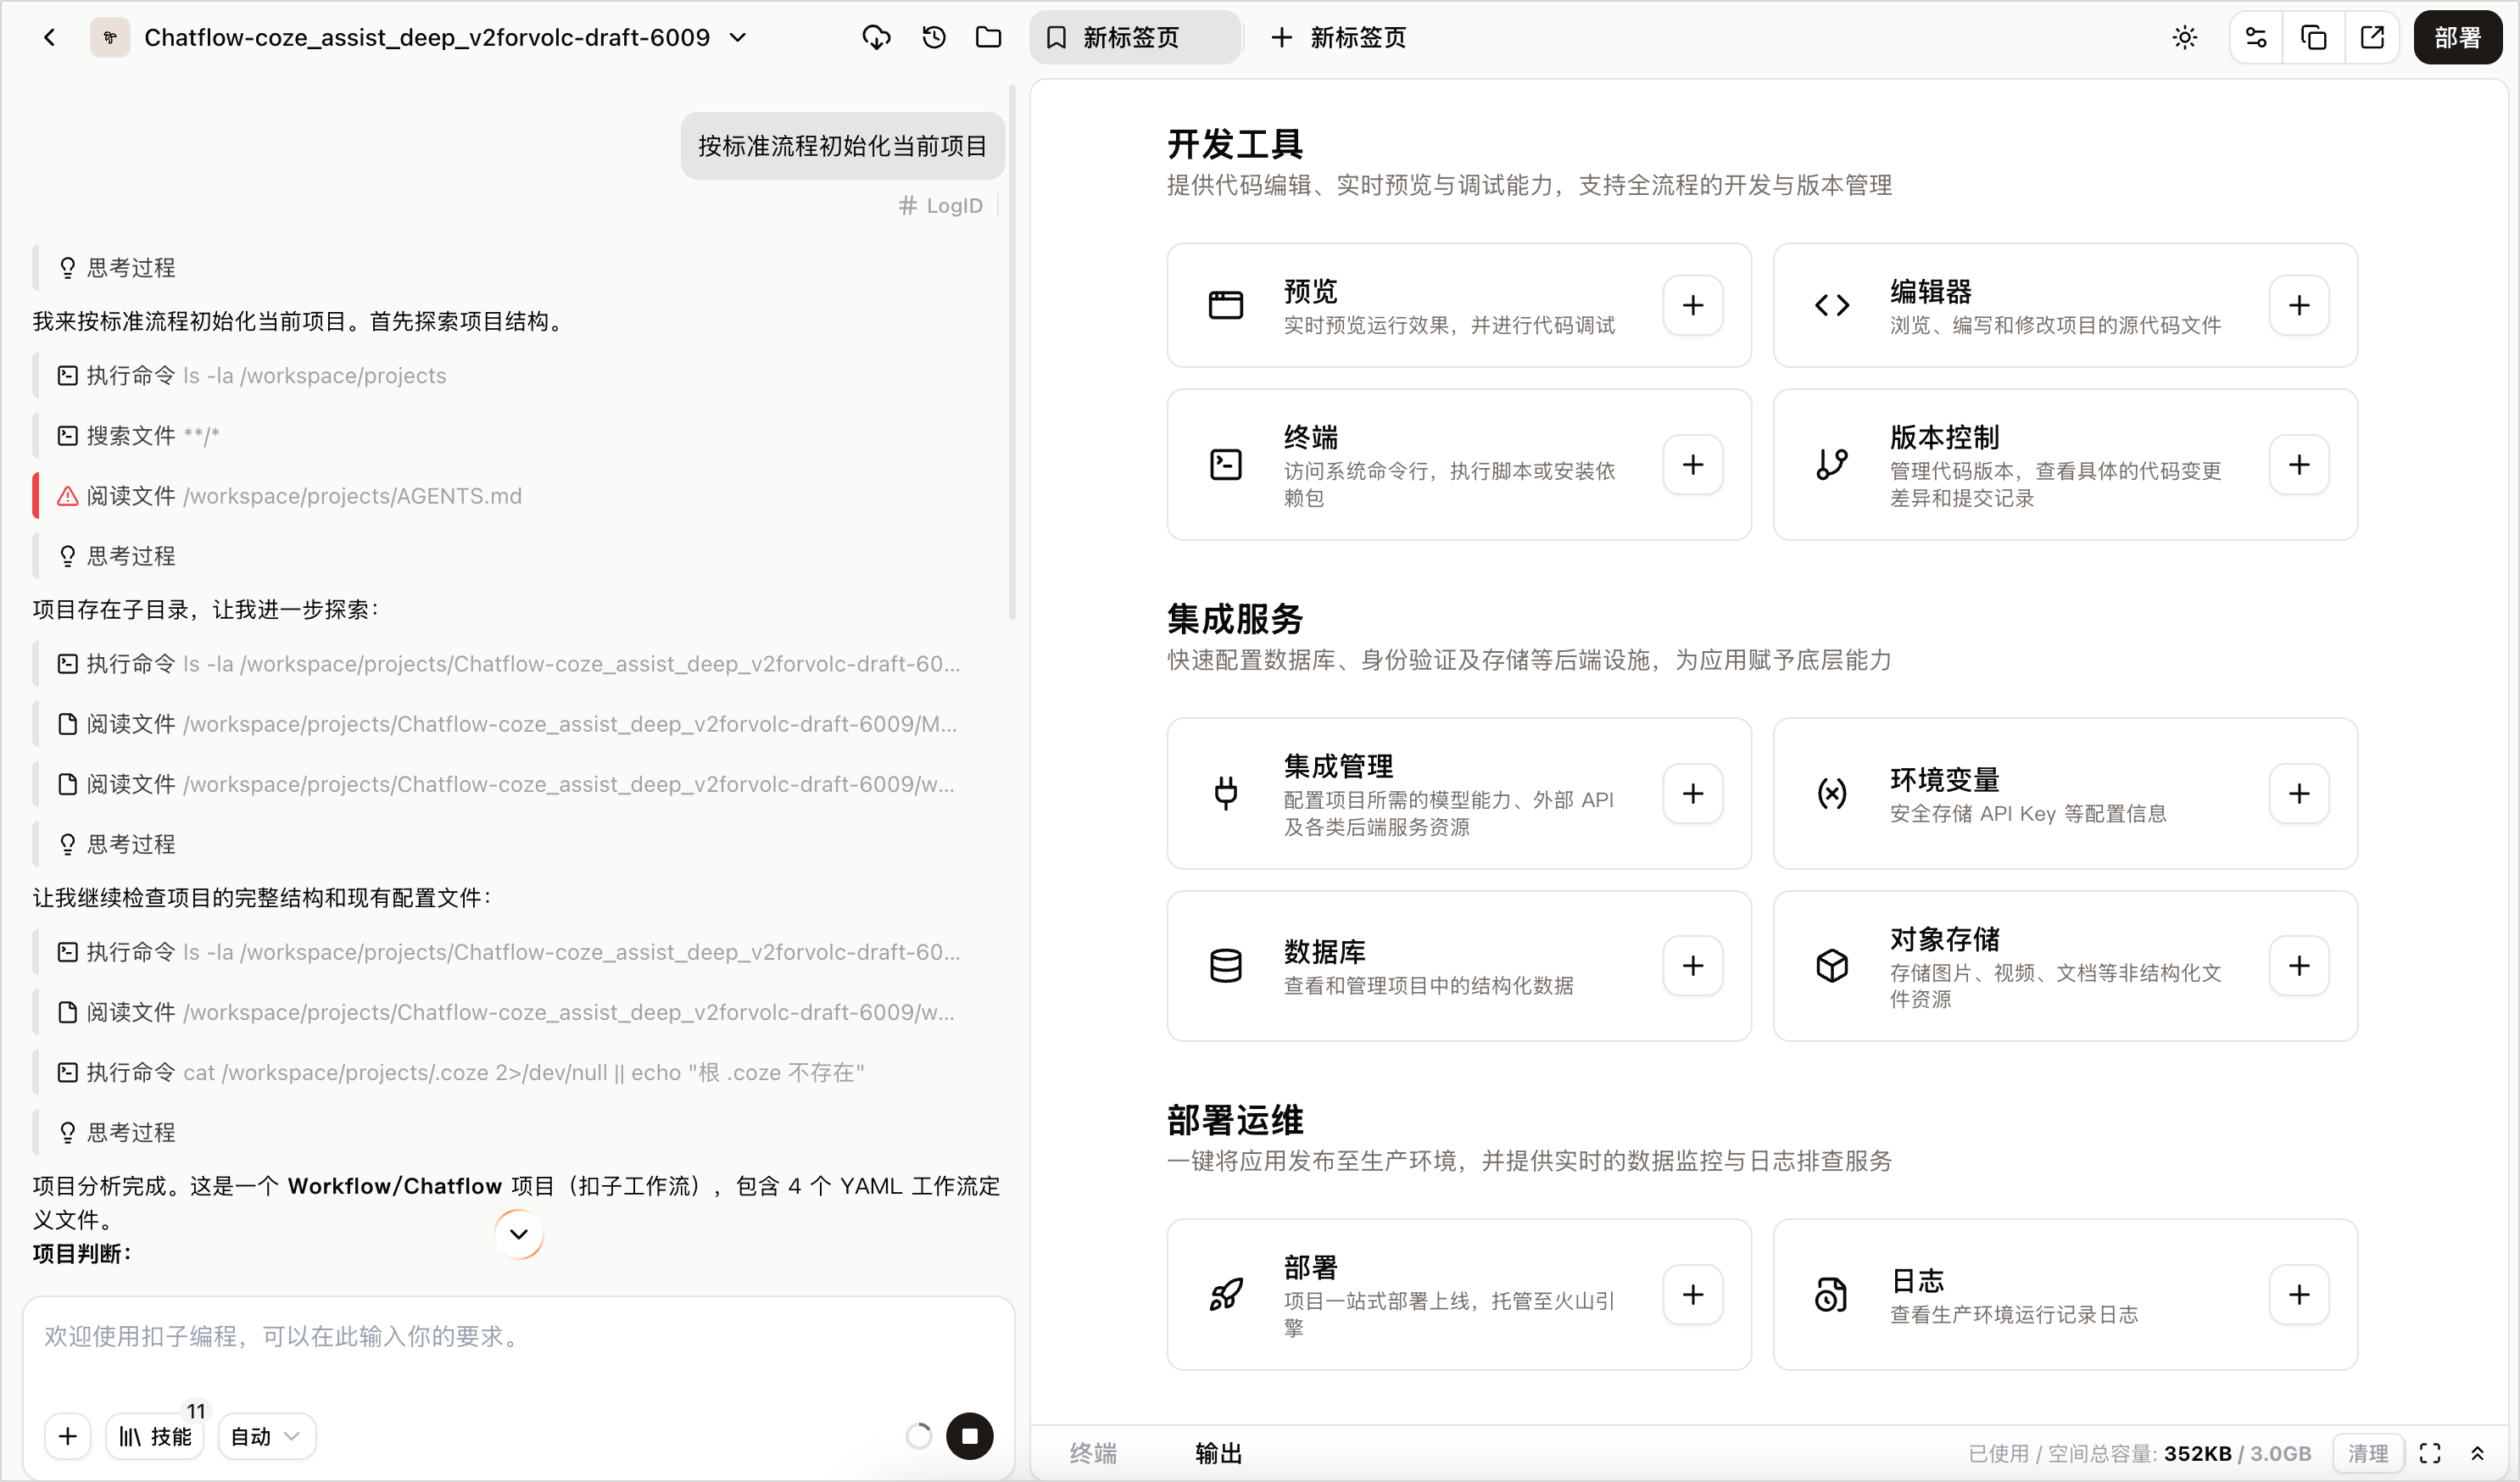Toggle fullscreen for bottom panel

[2430, 1453]
